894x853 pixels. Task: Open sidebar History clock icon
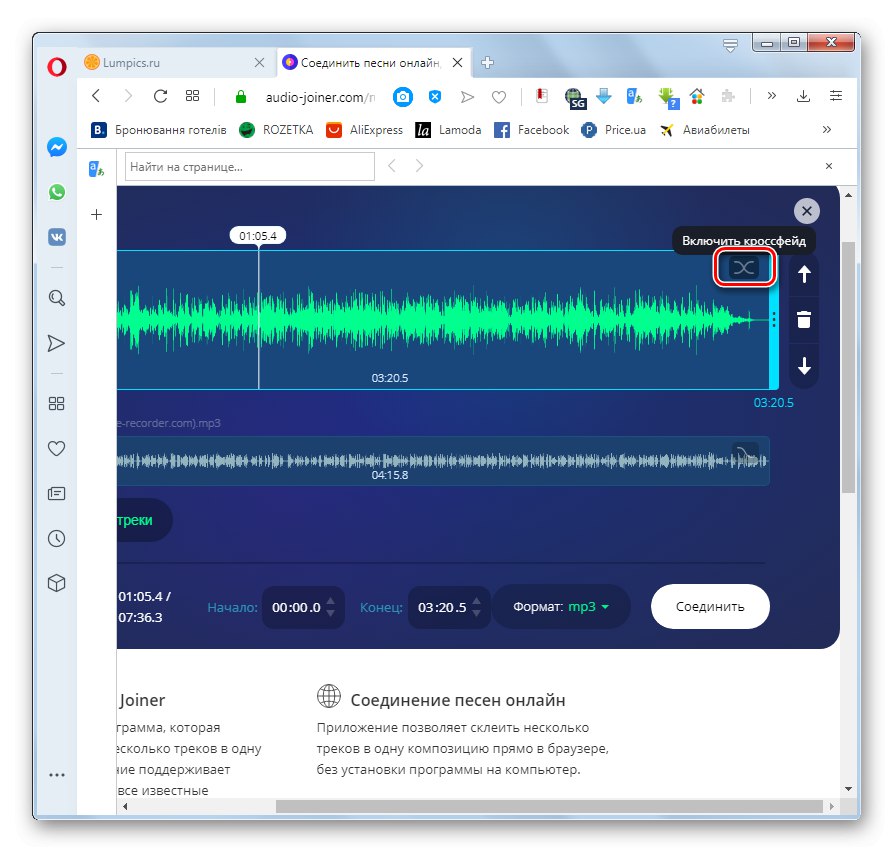(x=56, y=538)
